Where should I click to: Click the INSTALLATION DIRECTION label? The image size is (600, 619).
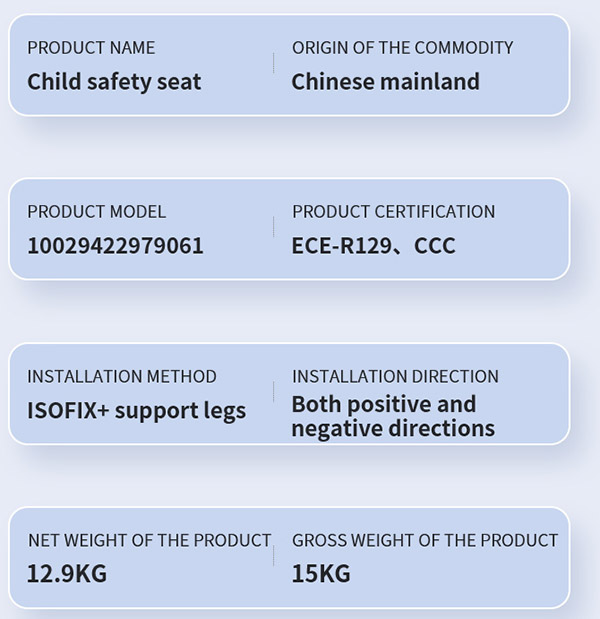click(395, 377)
